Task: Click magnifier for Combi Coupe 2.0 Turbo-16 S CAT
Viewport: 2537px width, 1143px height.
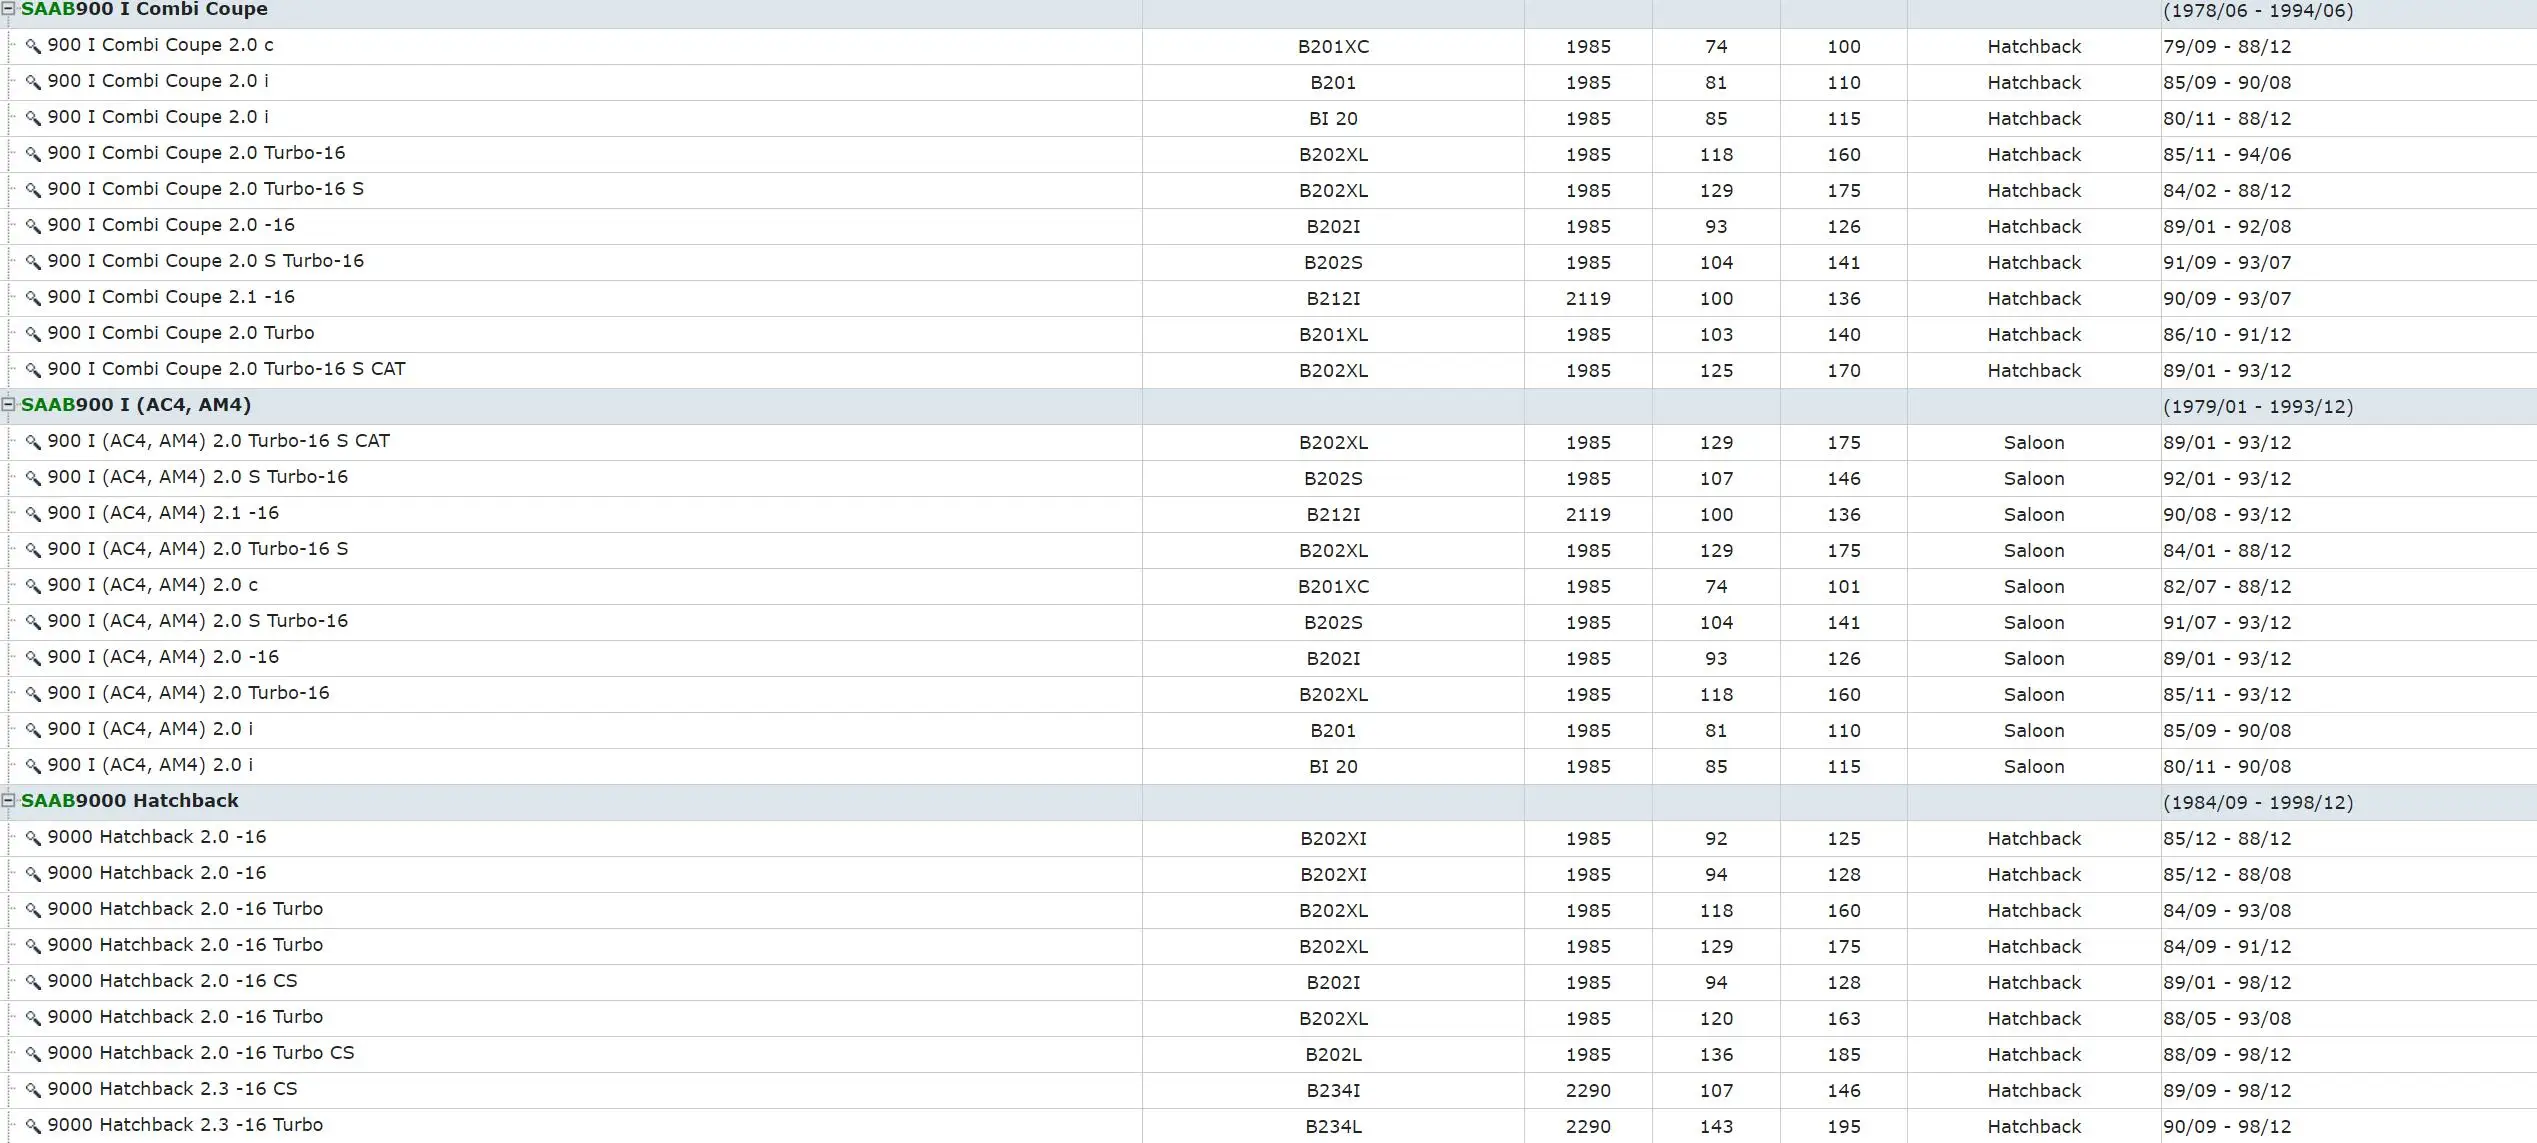Action: [x=33, y=371]
